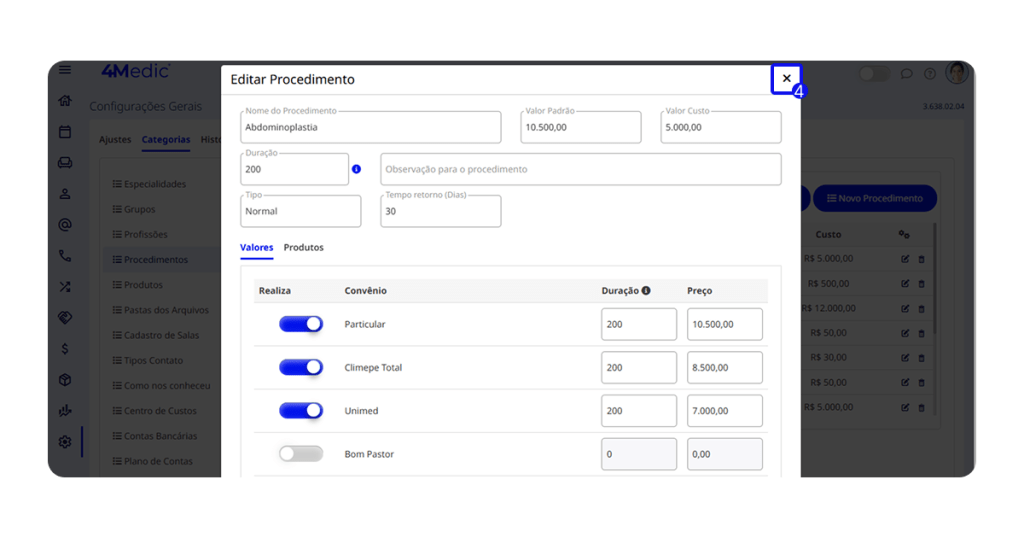Click the help question mark icon
This screenshot has width=1024, height=538.
pyautogui.click(x=930, y=74)
